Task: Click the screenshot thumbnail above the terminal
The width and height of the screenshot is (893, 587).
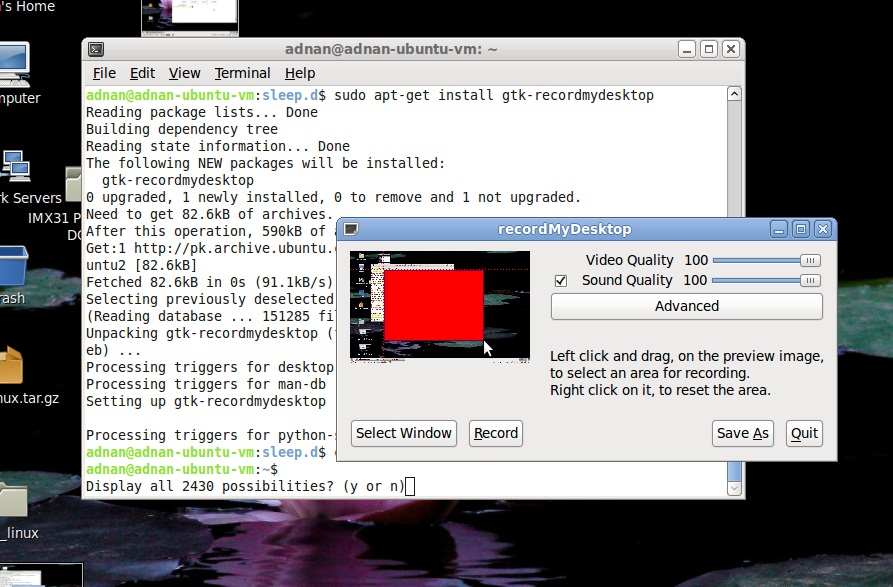Action: click(x=190, y=18)
